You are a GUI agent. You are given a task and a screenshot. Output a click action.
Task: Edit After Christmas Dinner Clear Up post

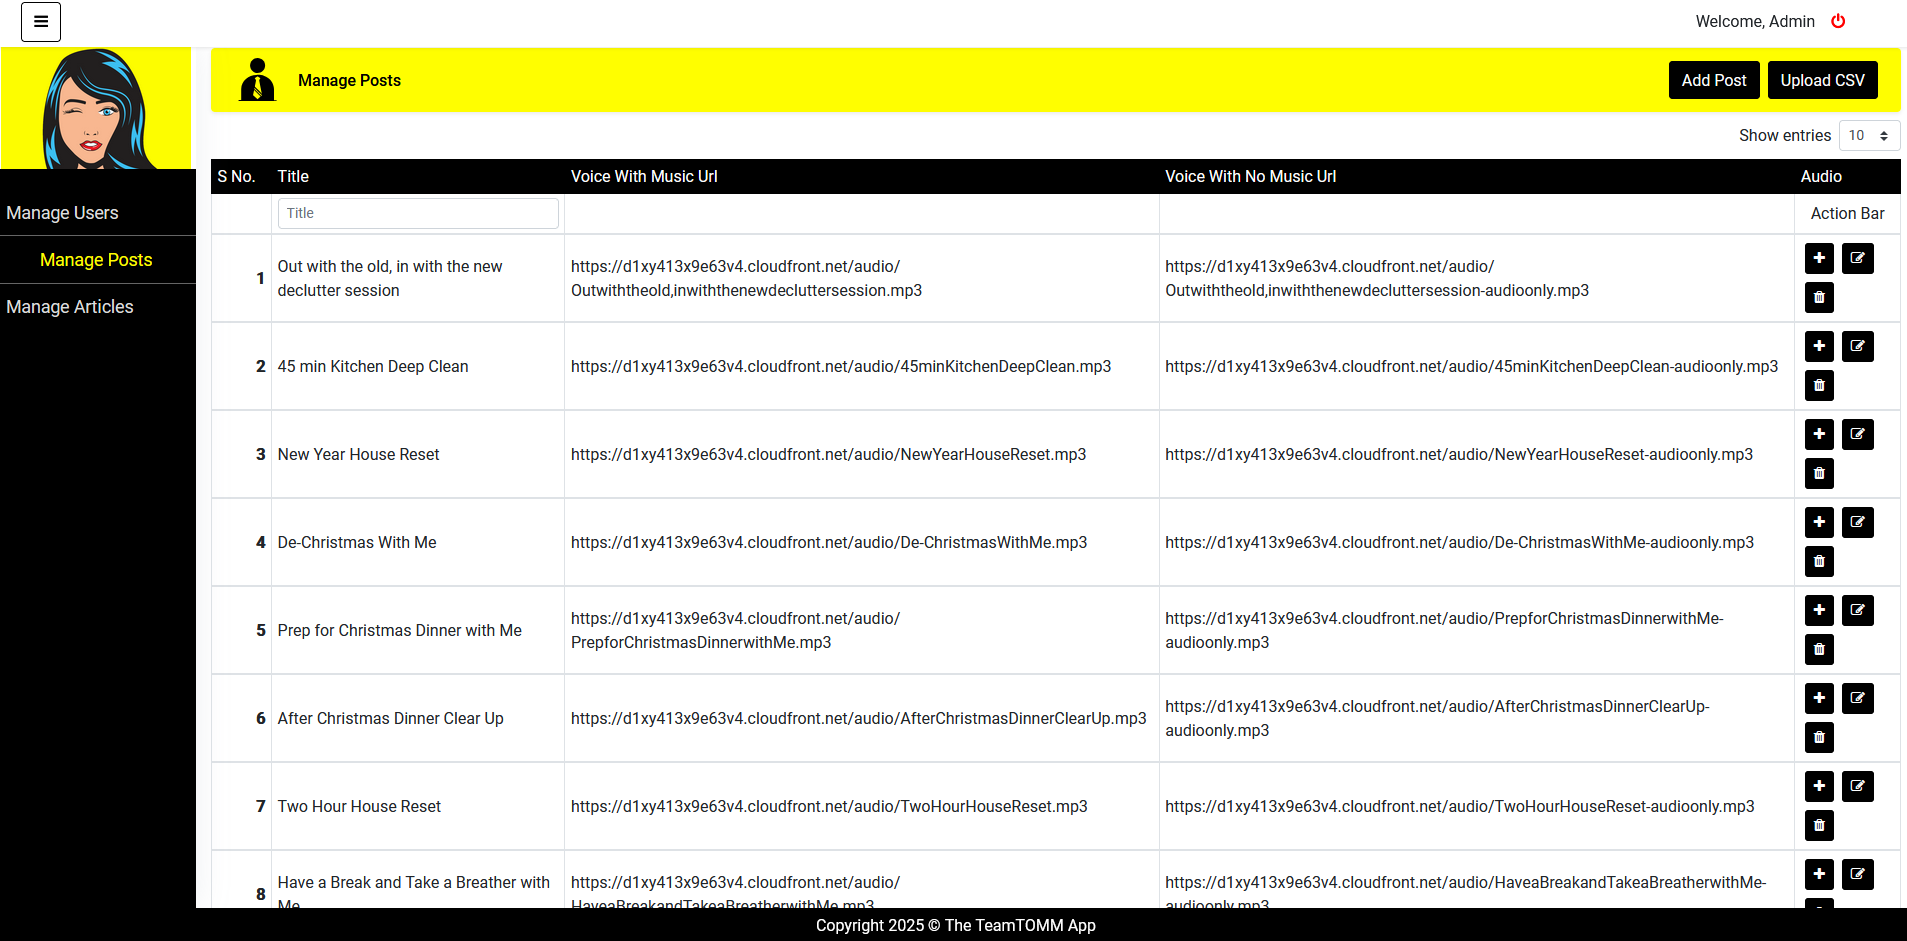coord(1857,698)
